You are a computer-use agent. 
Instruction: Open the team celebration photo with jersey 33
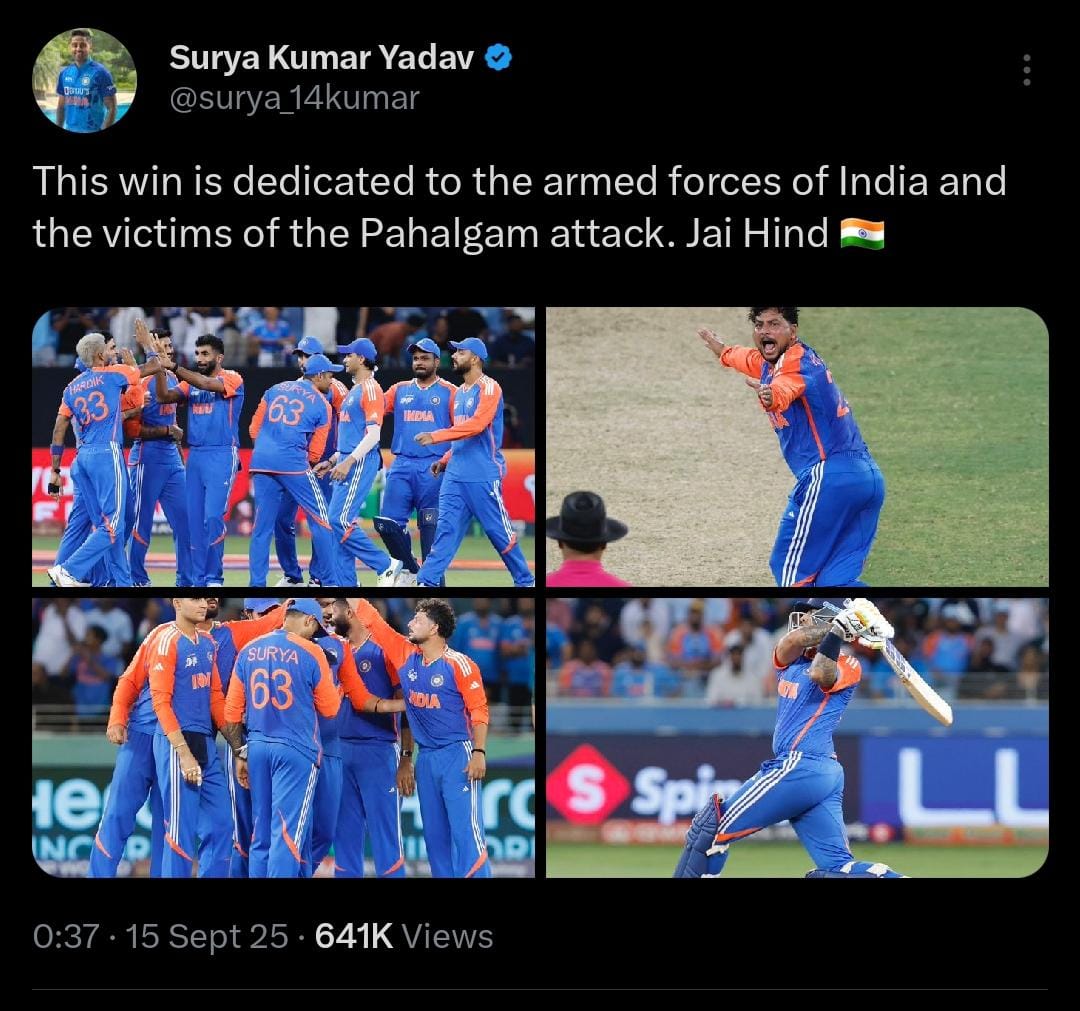[x=283, y=447]
